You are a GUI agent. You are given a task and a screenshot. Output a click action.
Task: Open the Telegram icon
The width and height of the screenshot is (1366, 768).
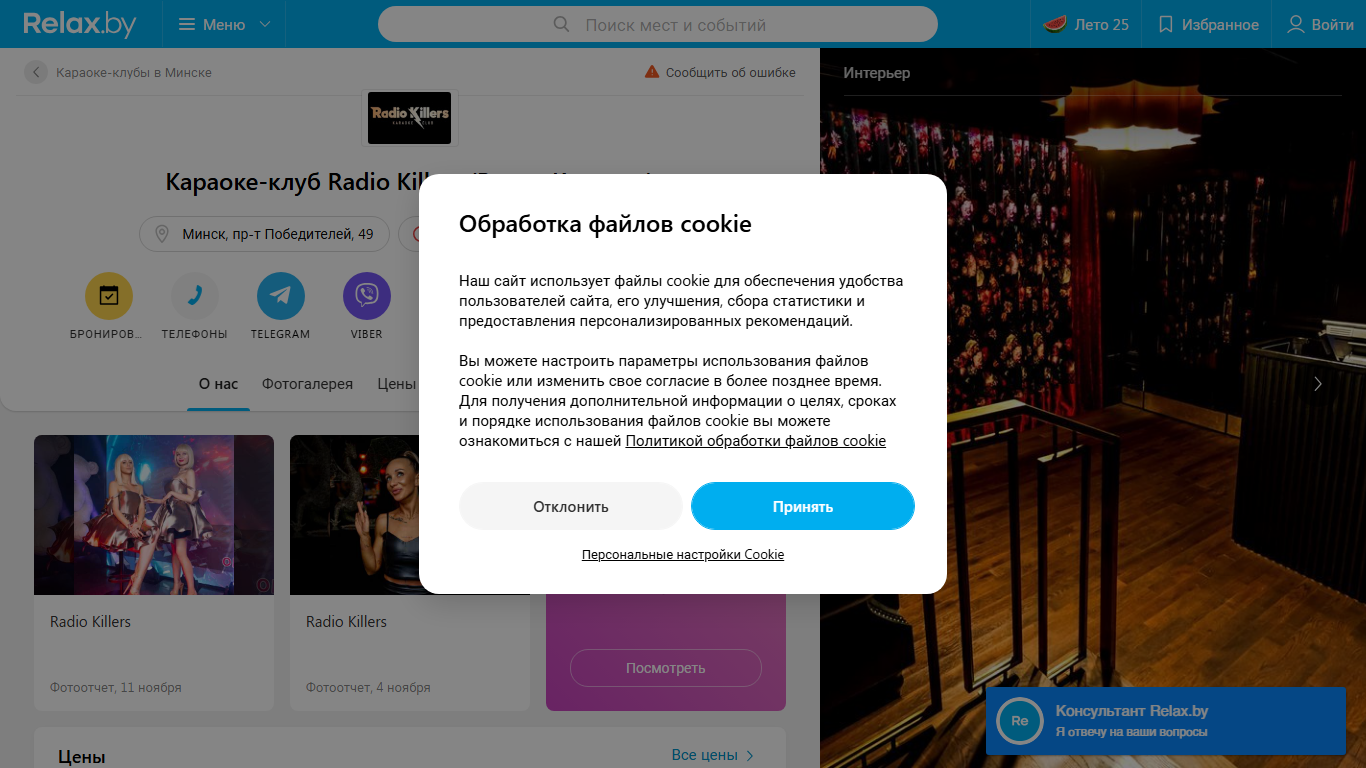tap(281, 296)
